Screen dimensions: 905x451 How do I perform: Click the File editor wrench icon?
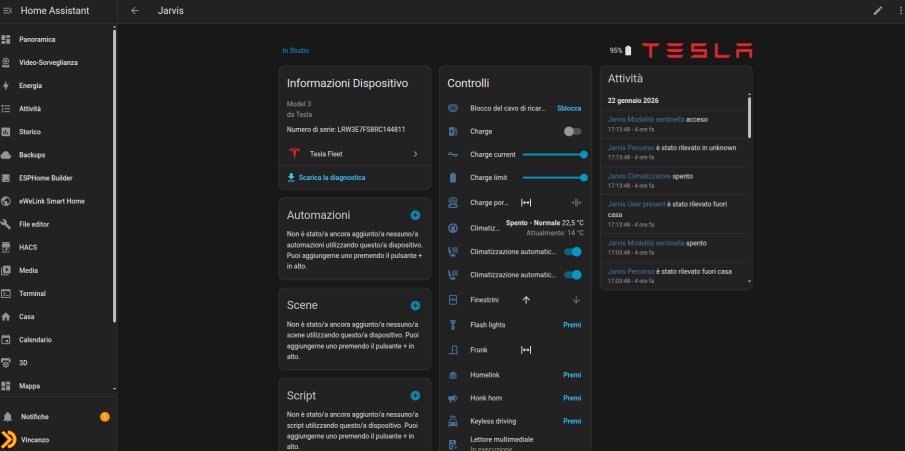6,224
